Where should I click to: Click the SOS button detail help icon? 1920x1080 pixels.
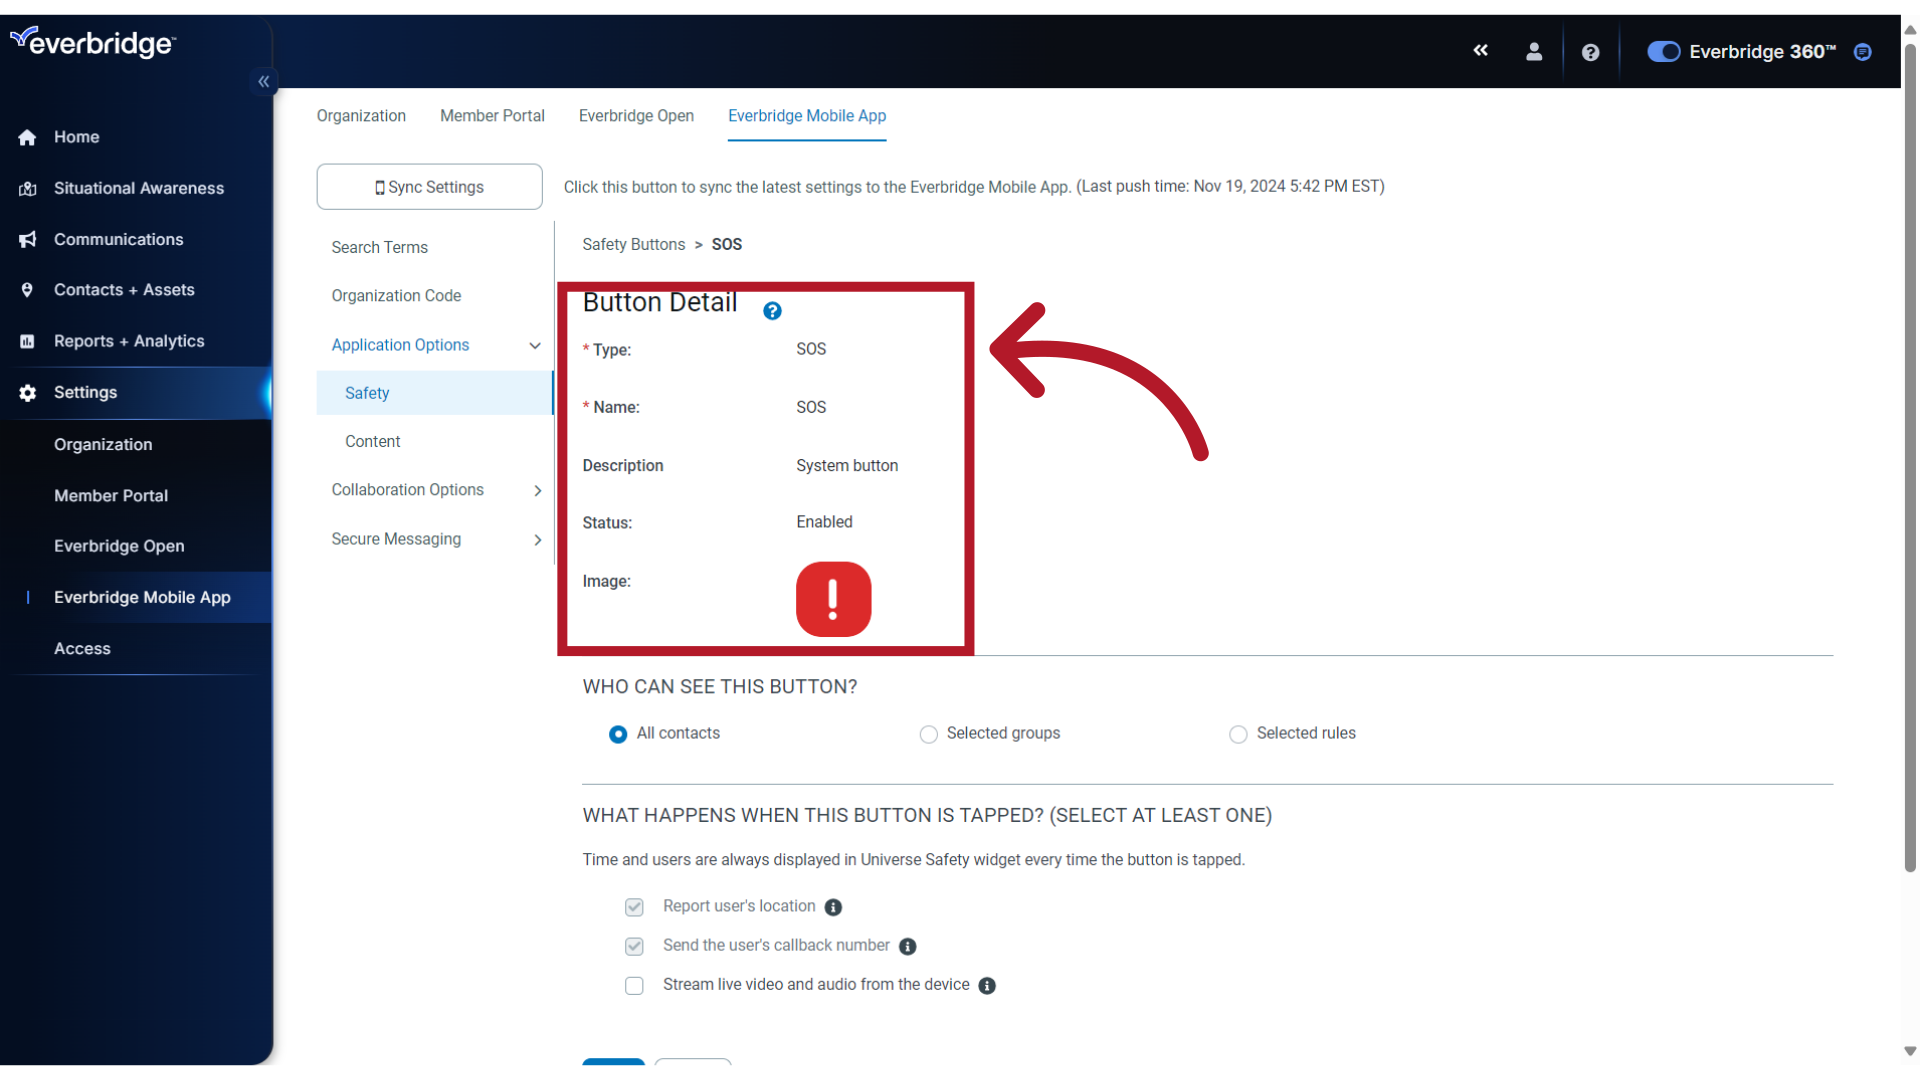pos(771,310)
